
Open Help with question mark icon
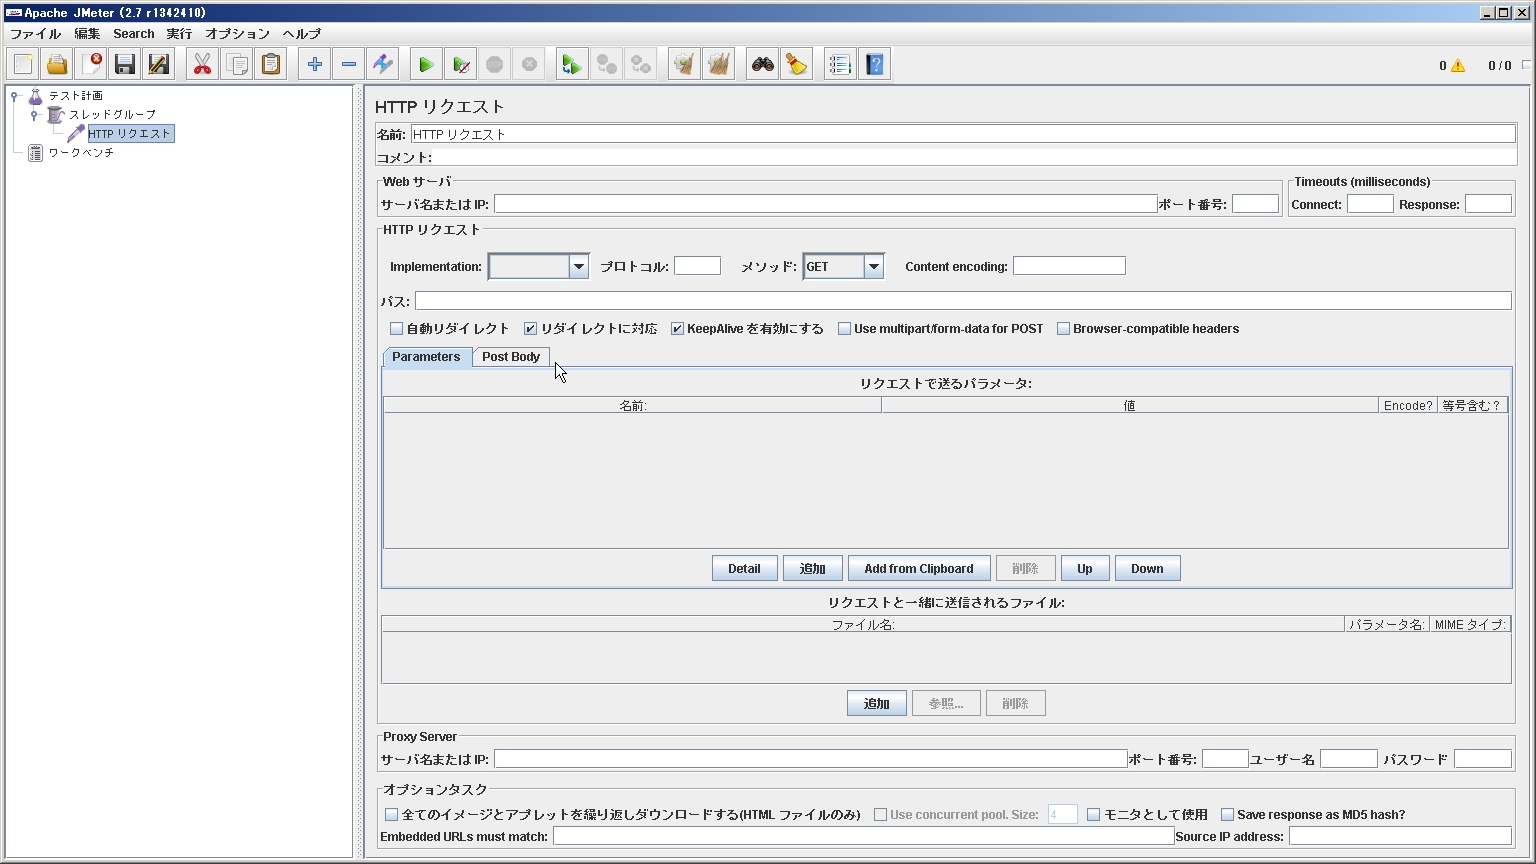(875, 65)
